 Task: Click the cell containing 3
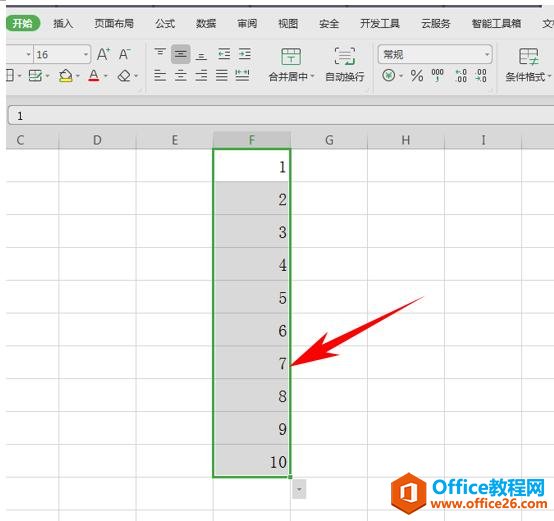(252, 231)
